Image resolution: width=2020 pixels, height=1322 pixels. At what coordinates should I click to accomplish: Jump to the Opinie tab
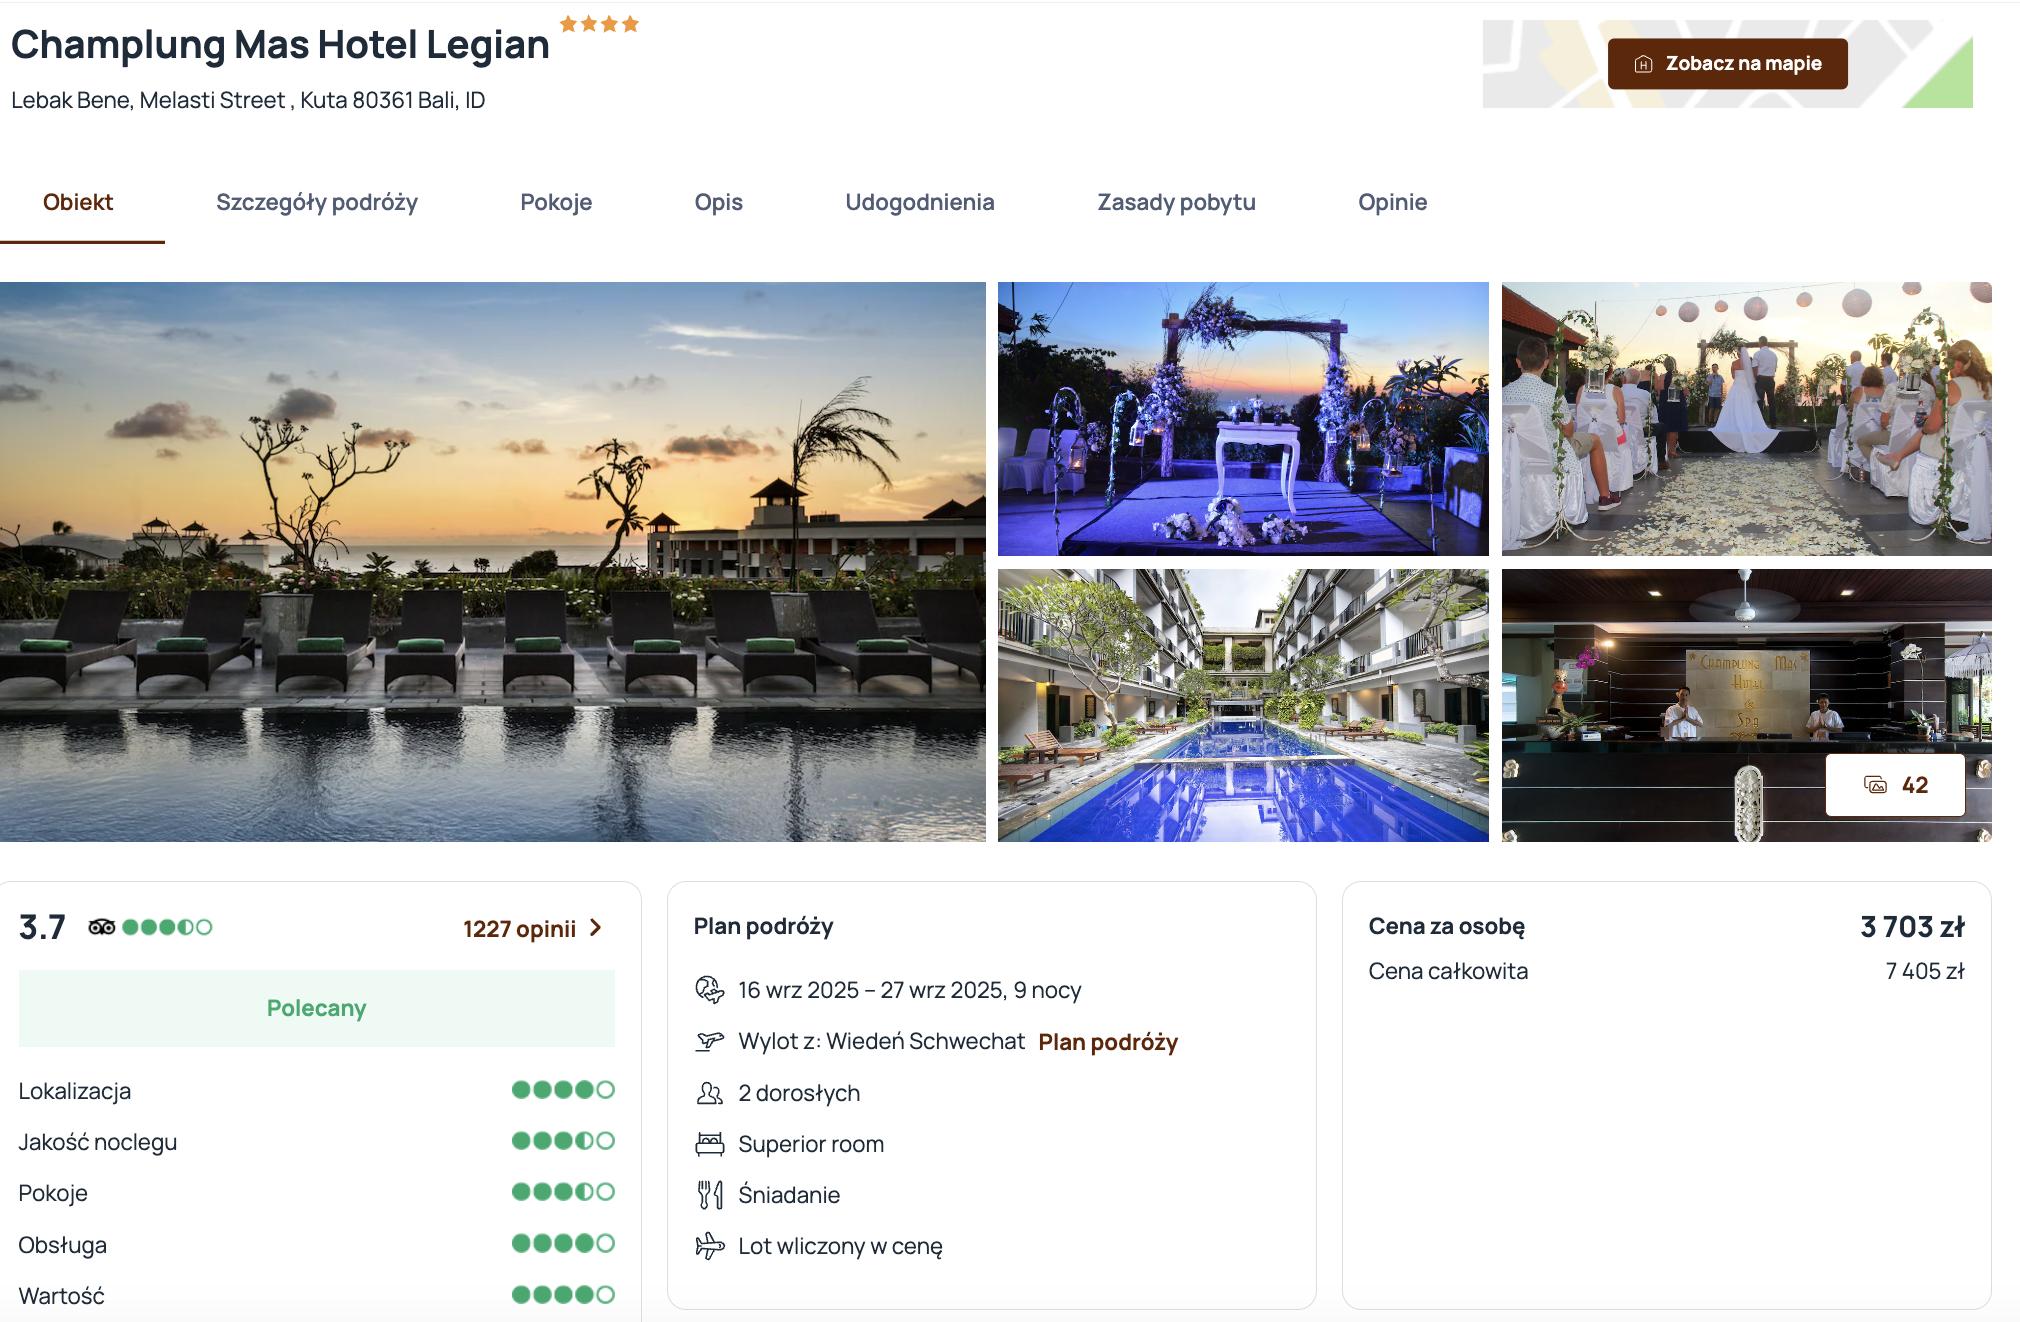1392,202
